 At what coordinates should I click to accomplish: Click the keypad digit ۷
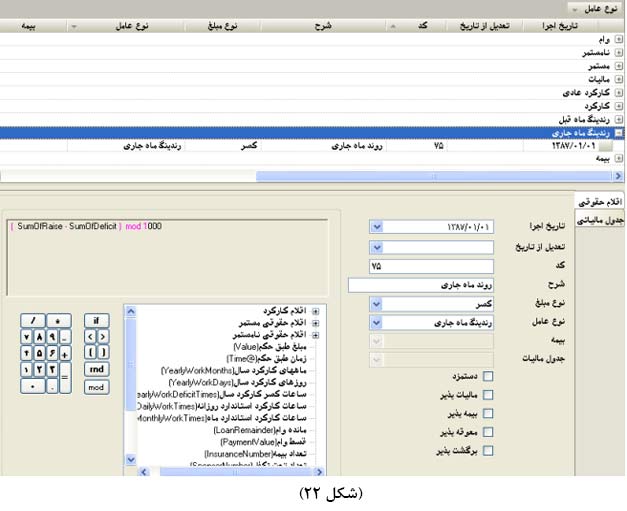(x=26, y=337)
